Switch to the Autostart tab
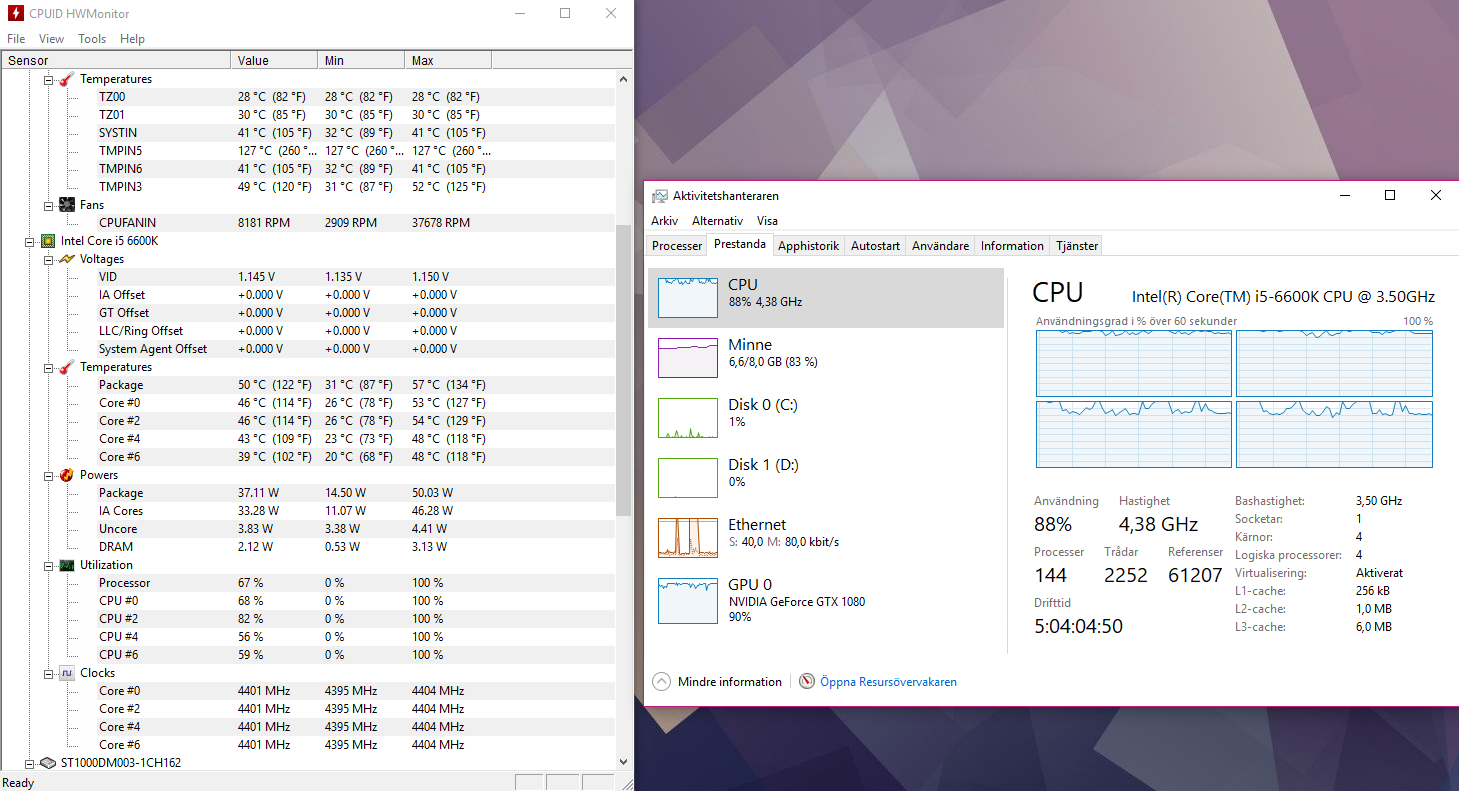The image size is (1459, 791). (x=875, y=246)
